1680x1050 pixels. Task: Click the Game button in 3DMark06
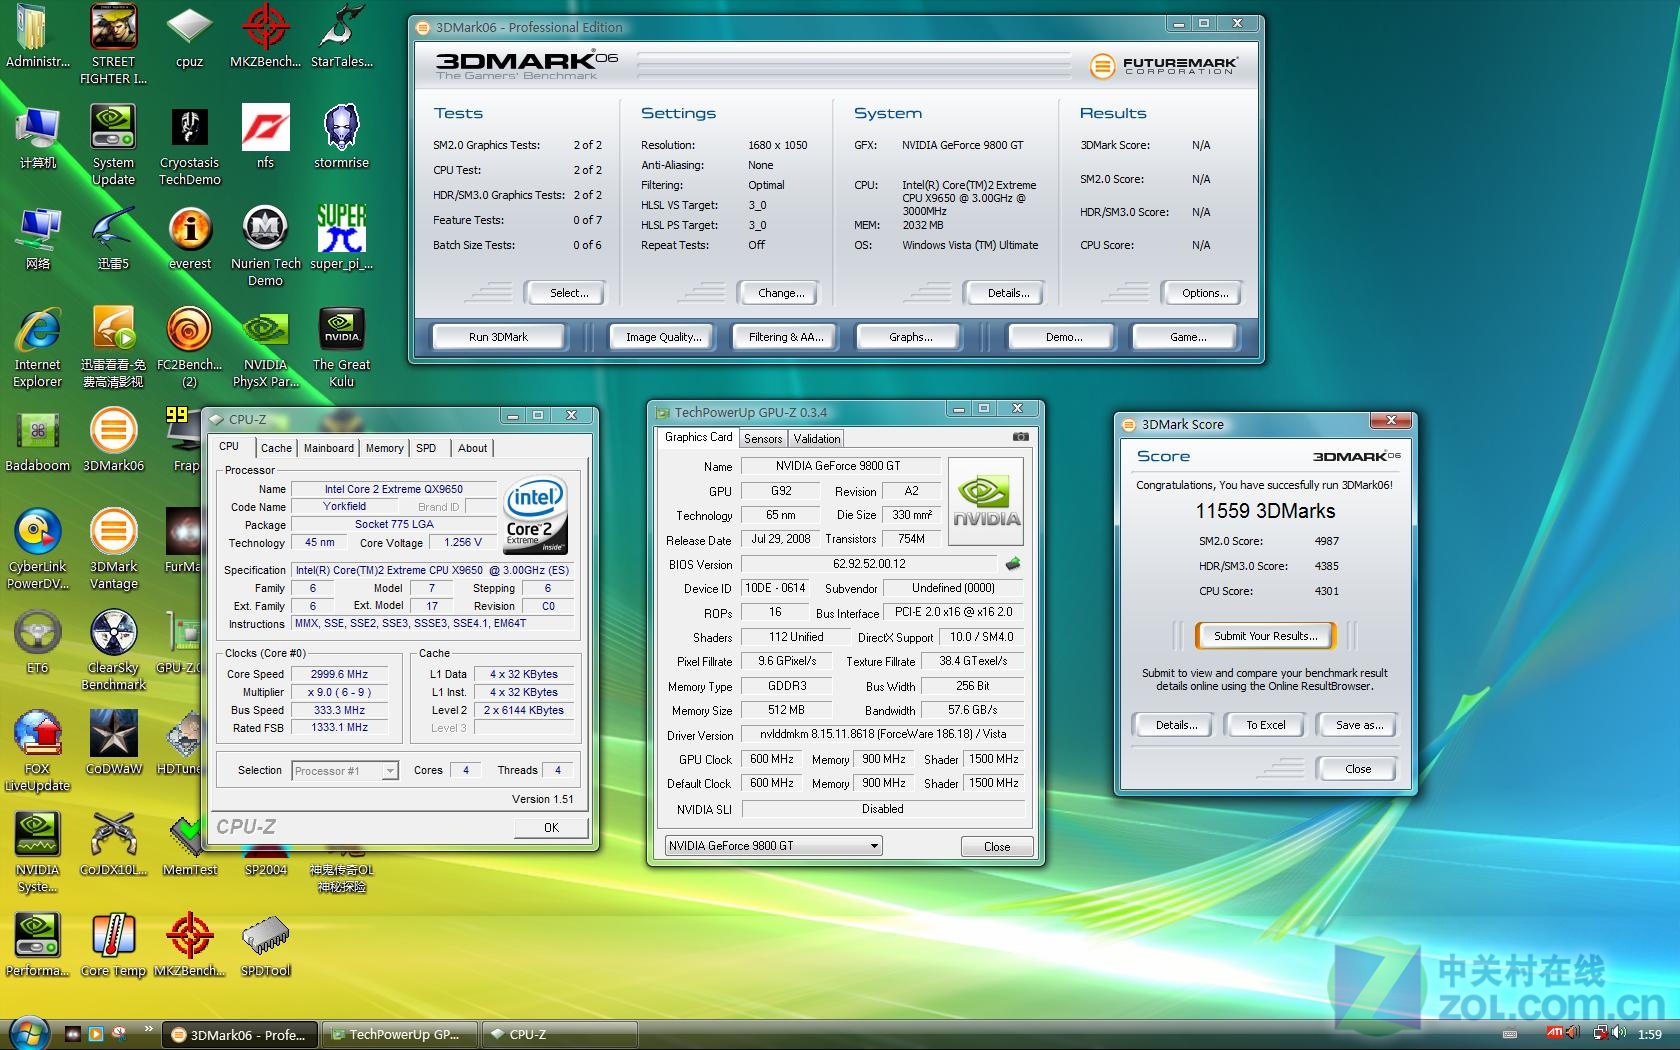tap(1187, 337)
